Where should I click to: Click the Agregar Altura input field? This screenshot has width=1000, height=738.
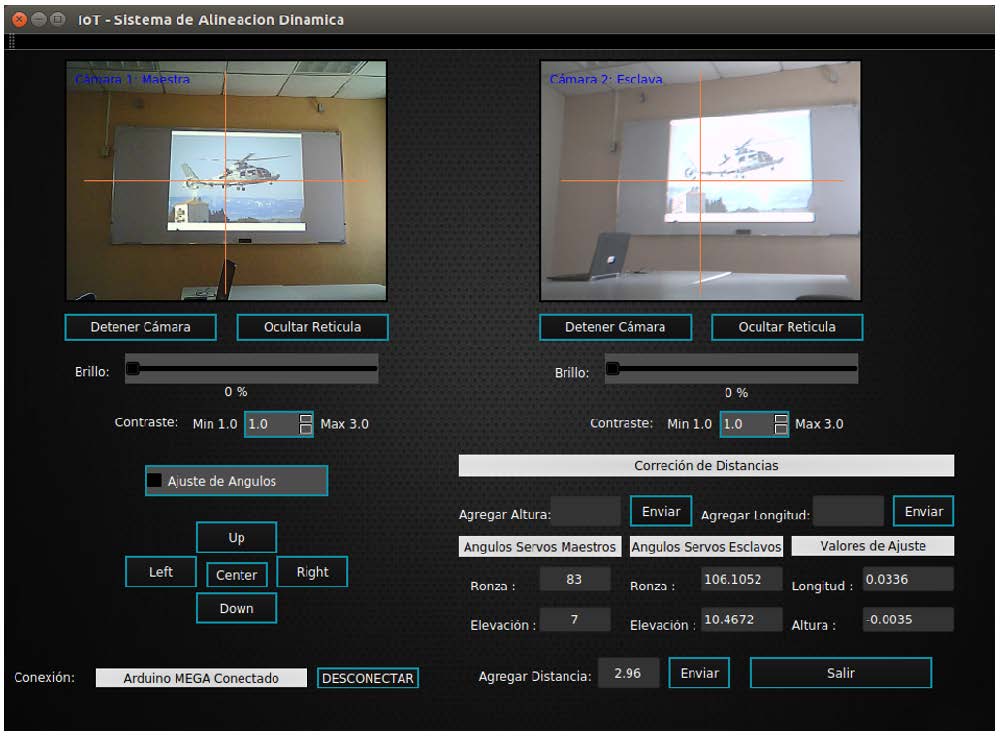[586, 512]
